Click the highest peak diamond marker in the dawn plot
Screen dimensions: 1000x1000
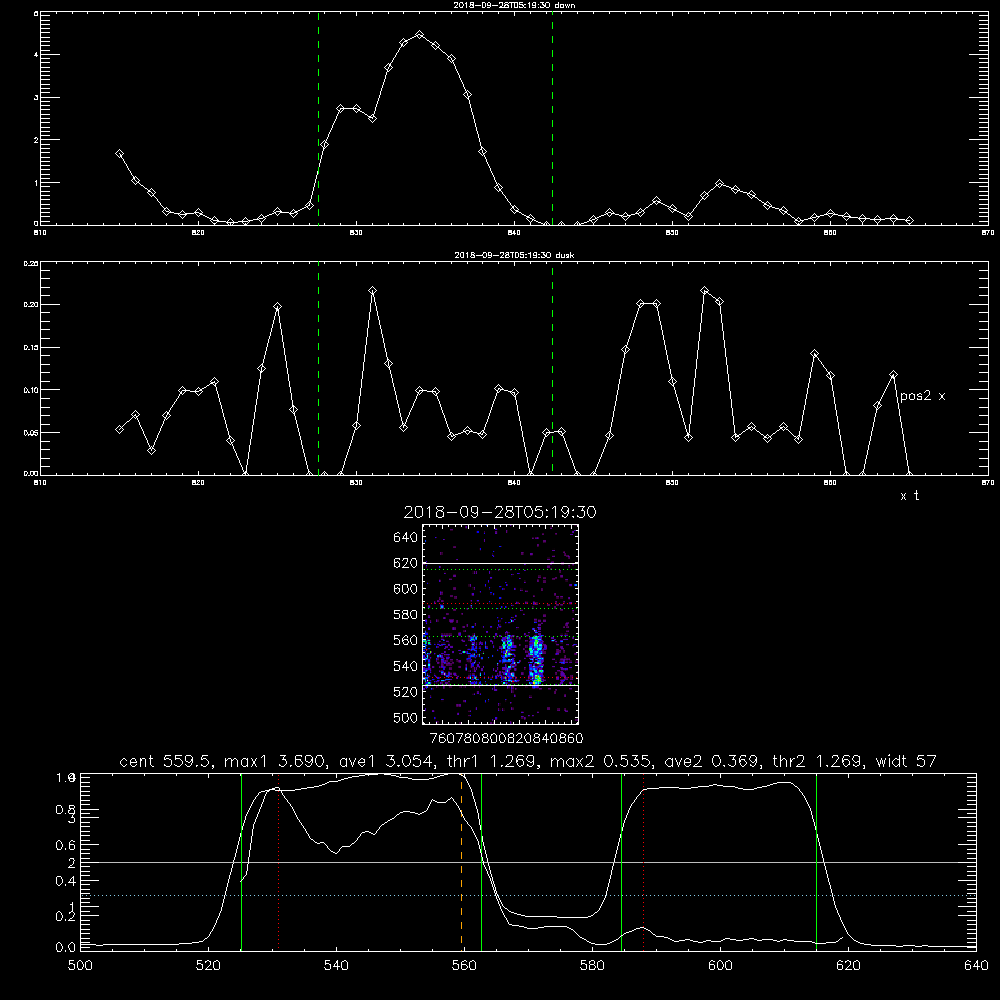tap(419, 34)
